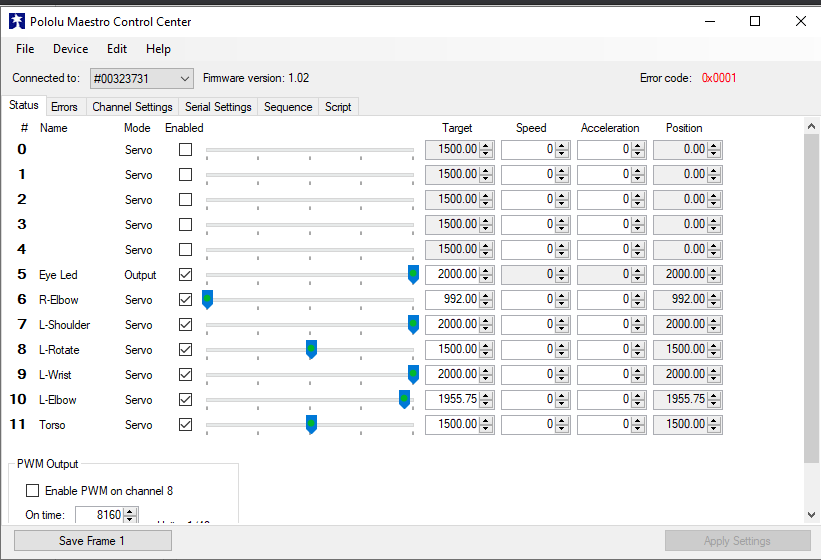The image size is (821, 560).
Task: Switch to the Errors tab
Action: [64, 107]
